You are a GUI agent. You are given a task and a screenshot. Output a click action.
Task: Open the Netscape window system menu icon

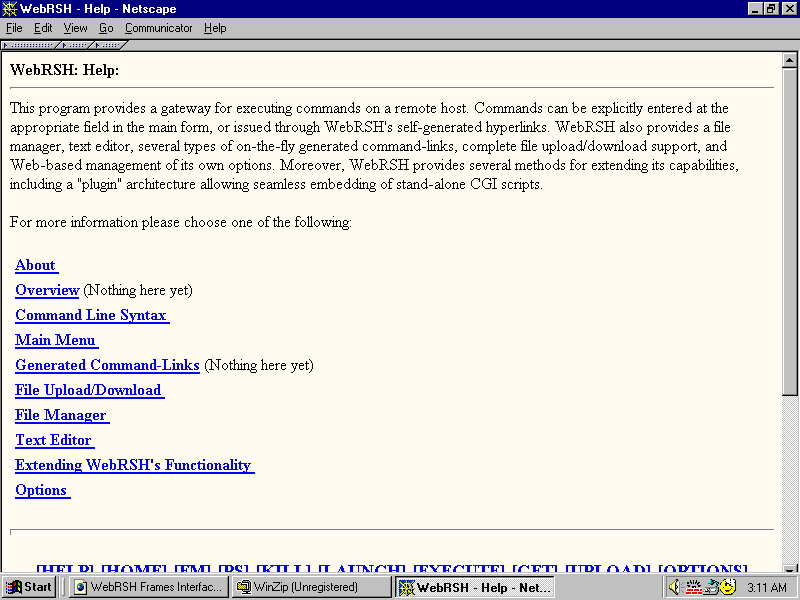point(9,9)
